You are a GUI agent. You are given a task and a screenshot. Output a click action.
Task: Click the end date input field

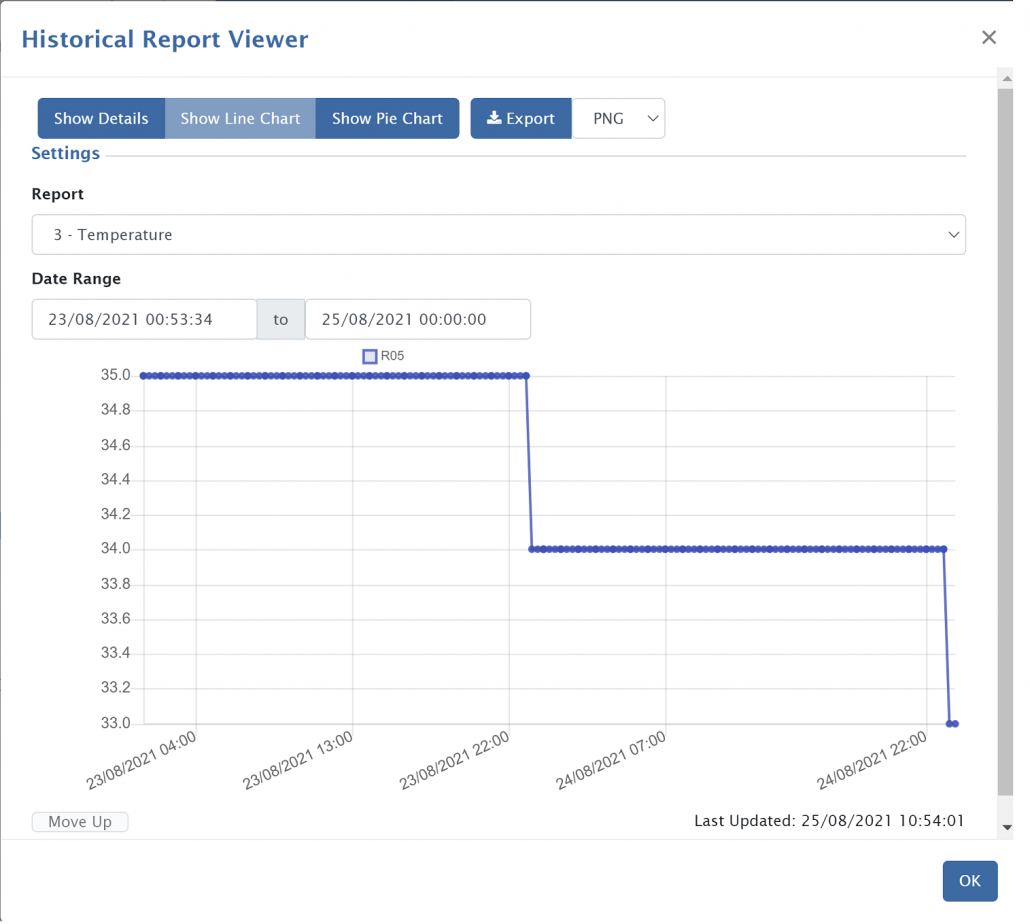coord(417,320)
